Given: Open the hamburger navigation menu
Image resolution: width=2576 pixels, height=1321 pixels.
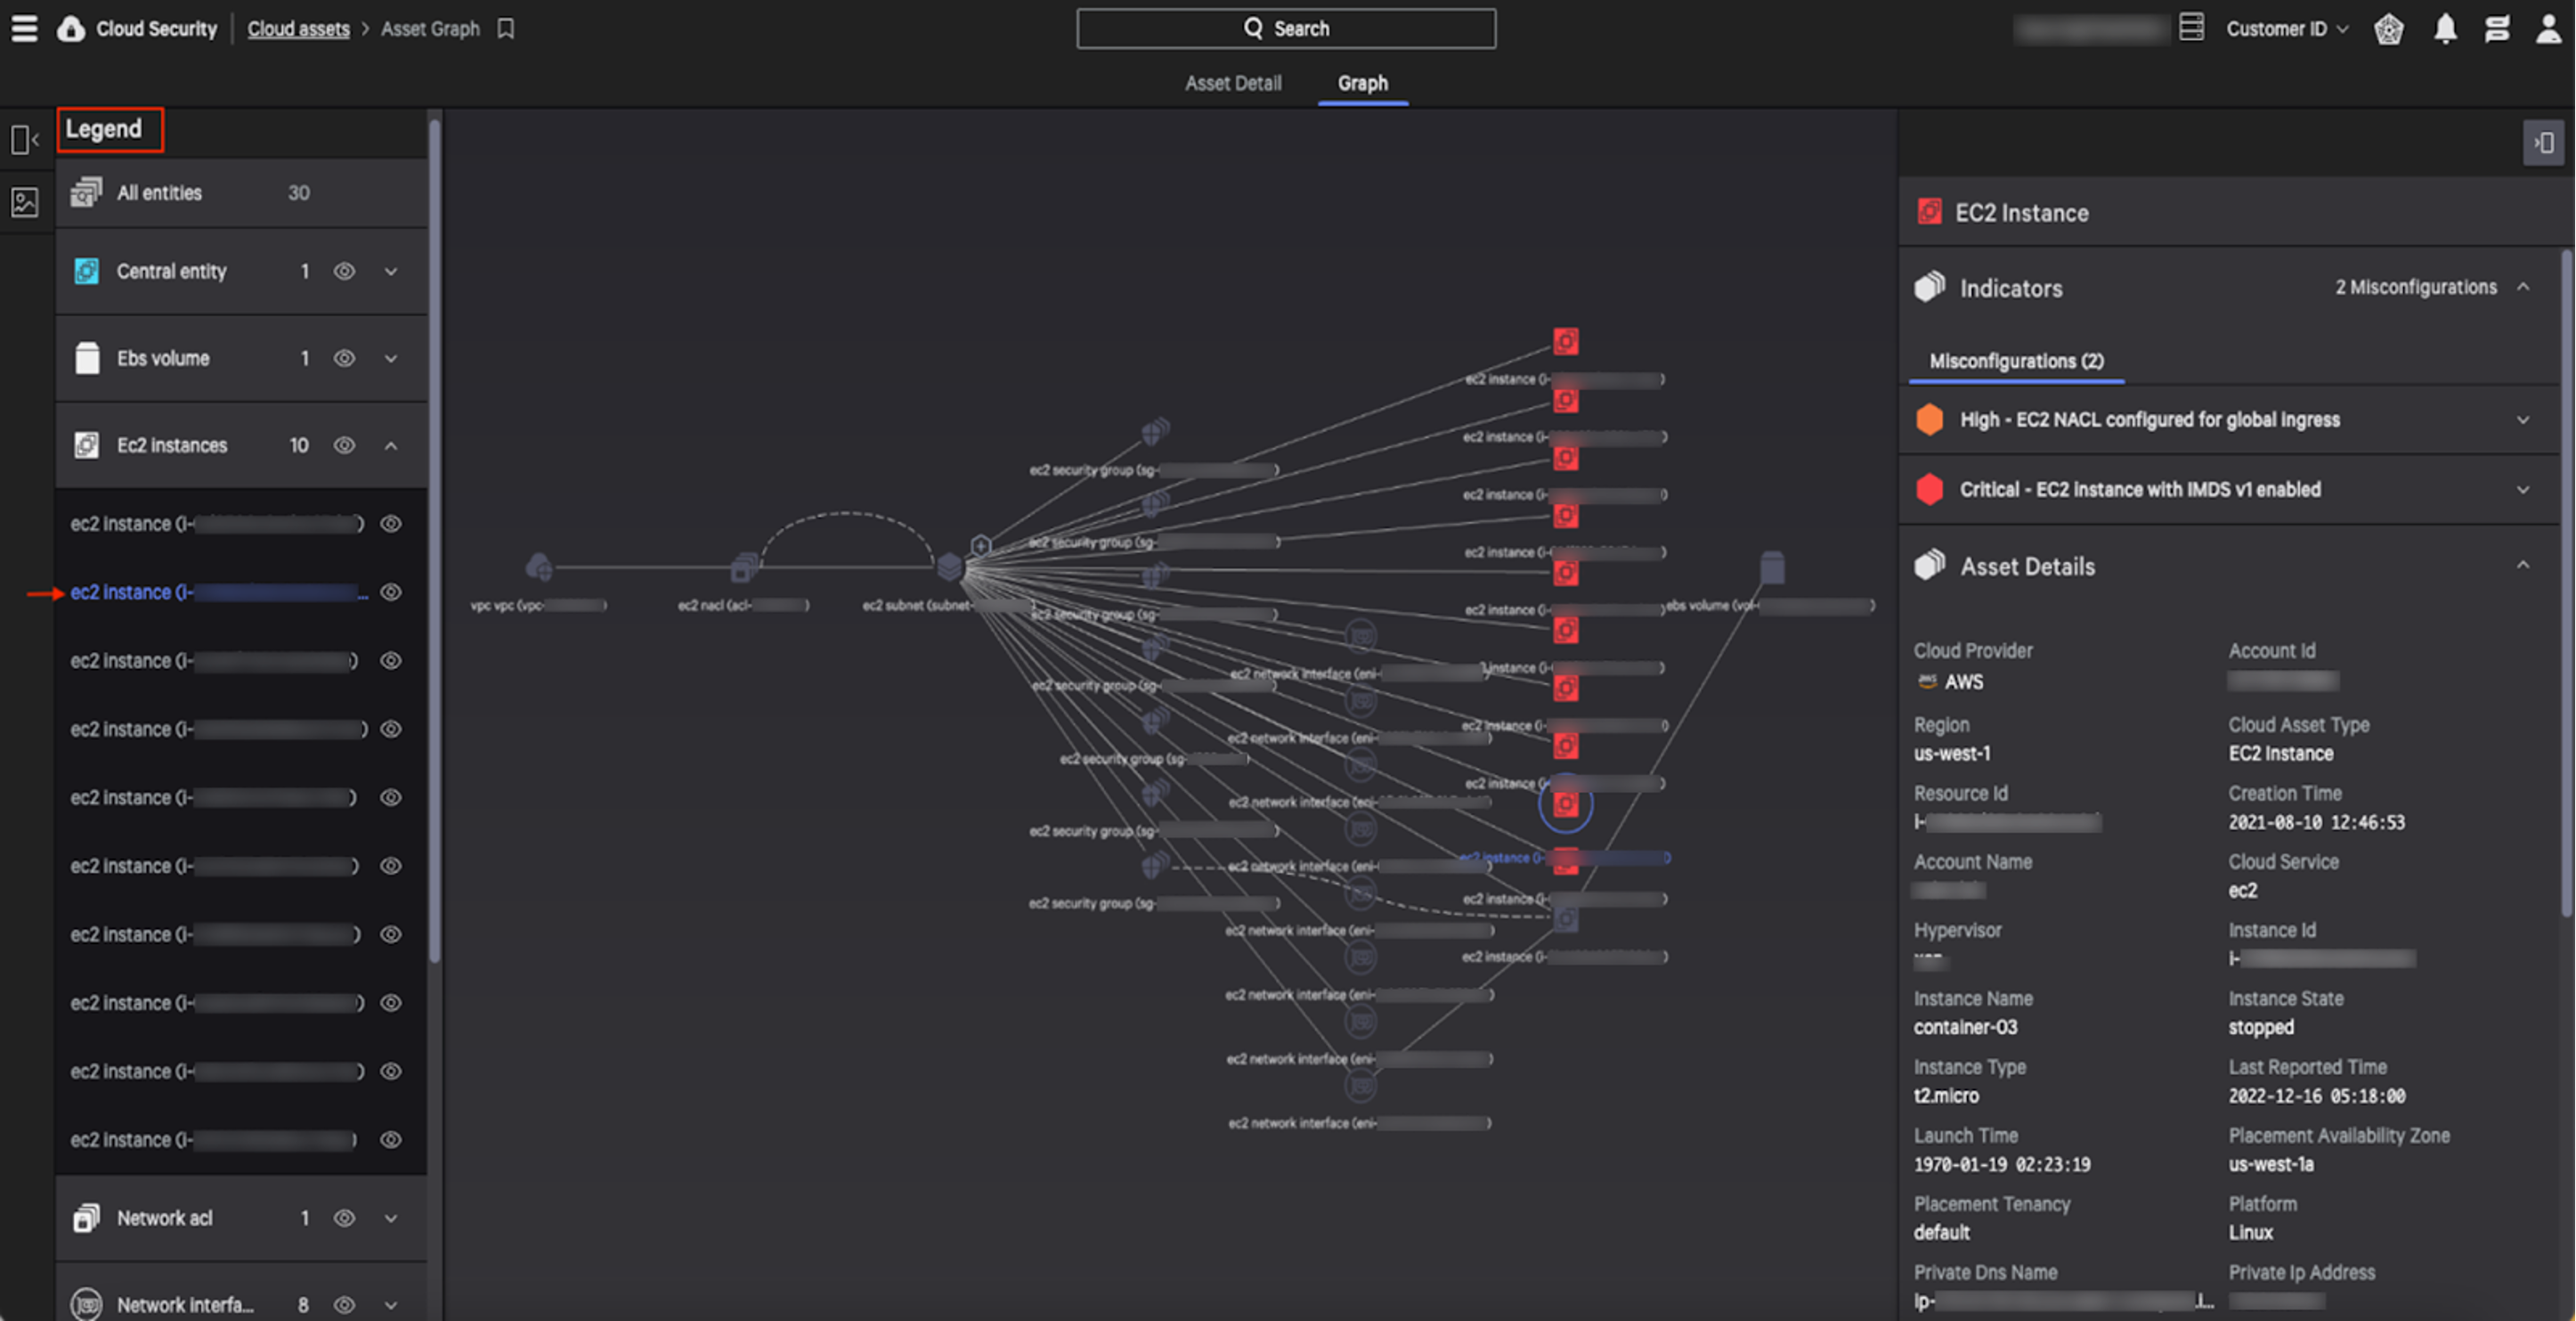Looking at the screenshot, I should [x=24, y=28].
